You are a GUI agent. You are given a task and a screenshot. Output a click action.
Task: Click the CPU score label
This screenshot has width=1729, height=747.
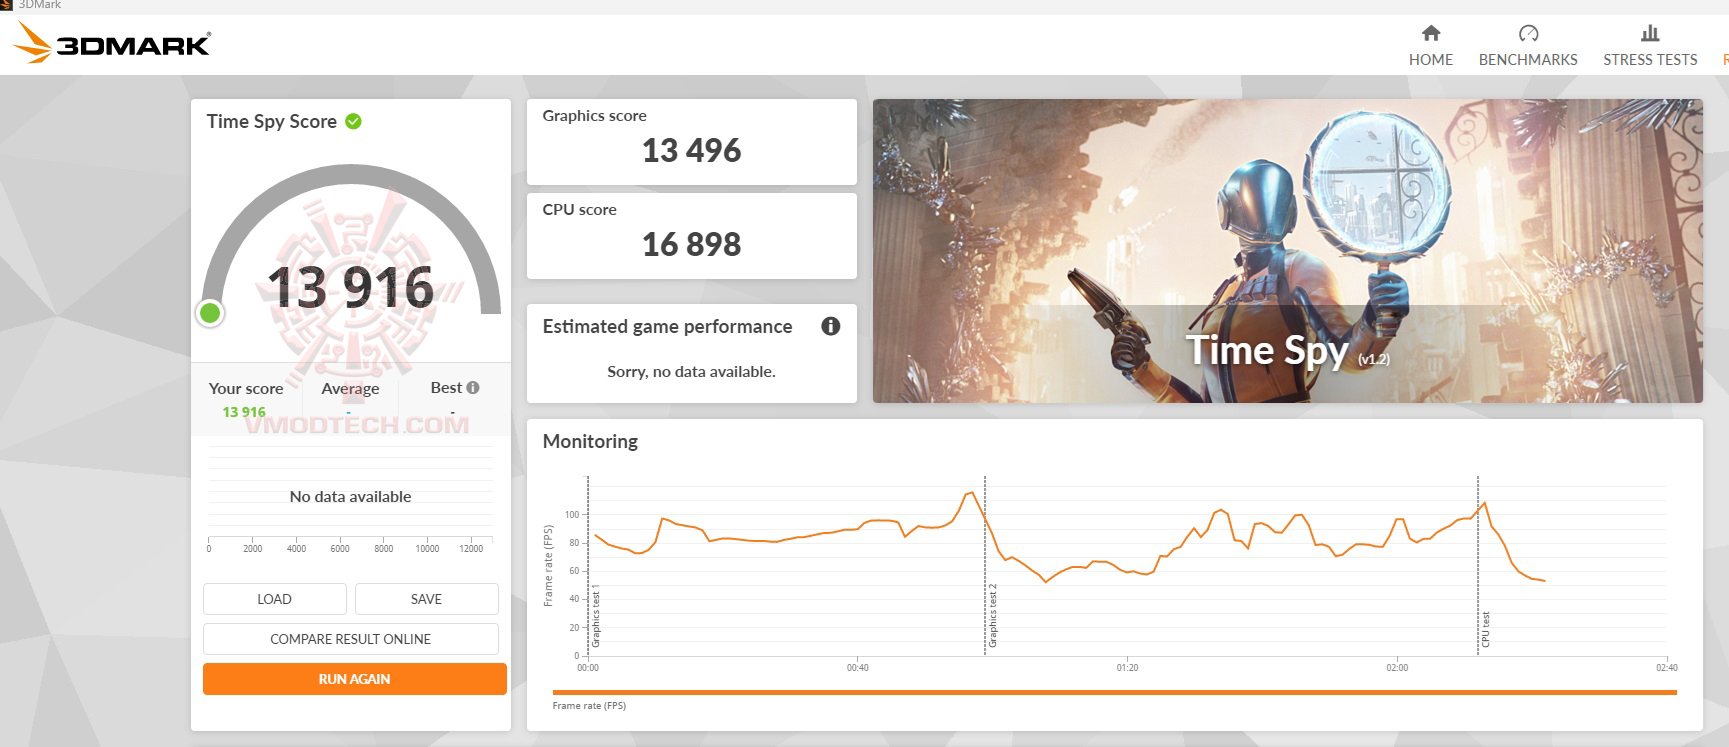(580, 210)
